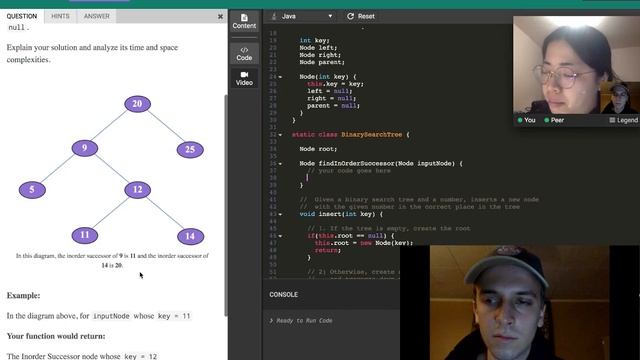Click the 'Example:' heading
640x360 pixels.
(x=23, y=296)
